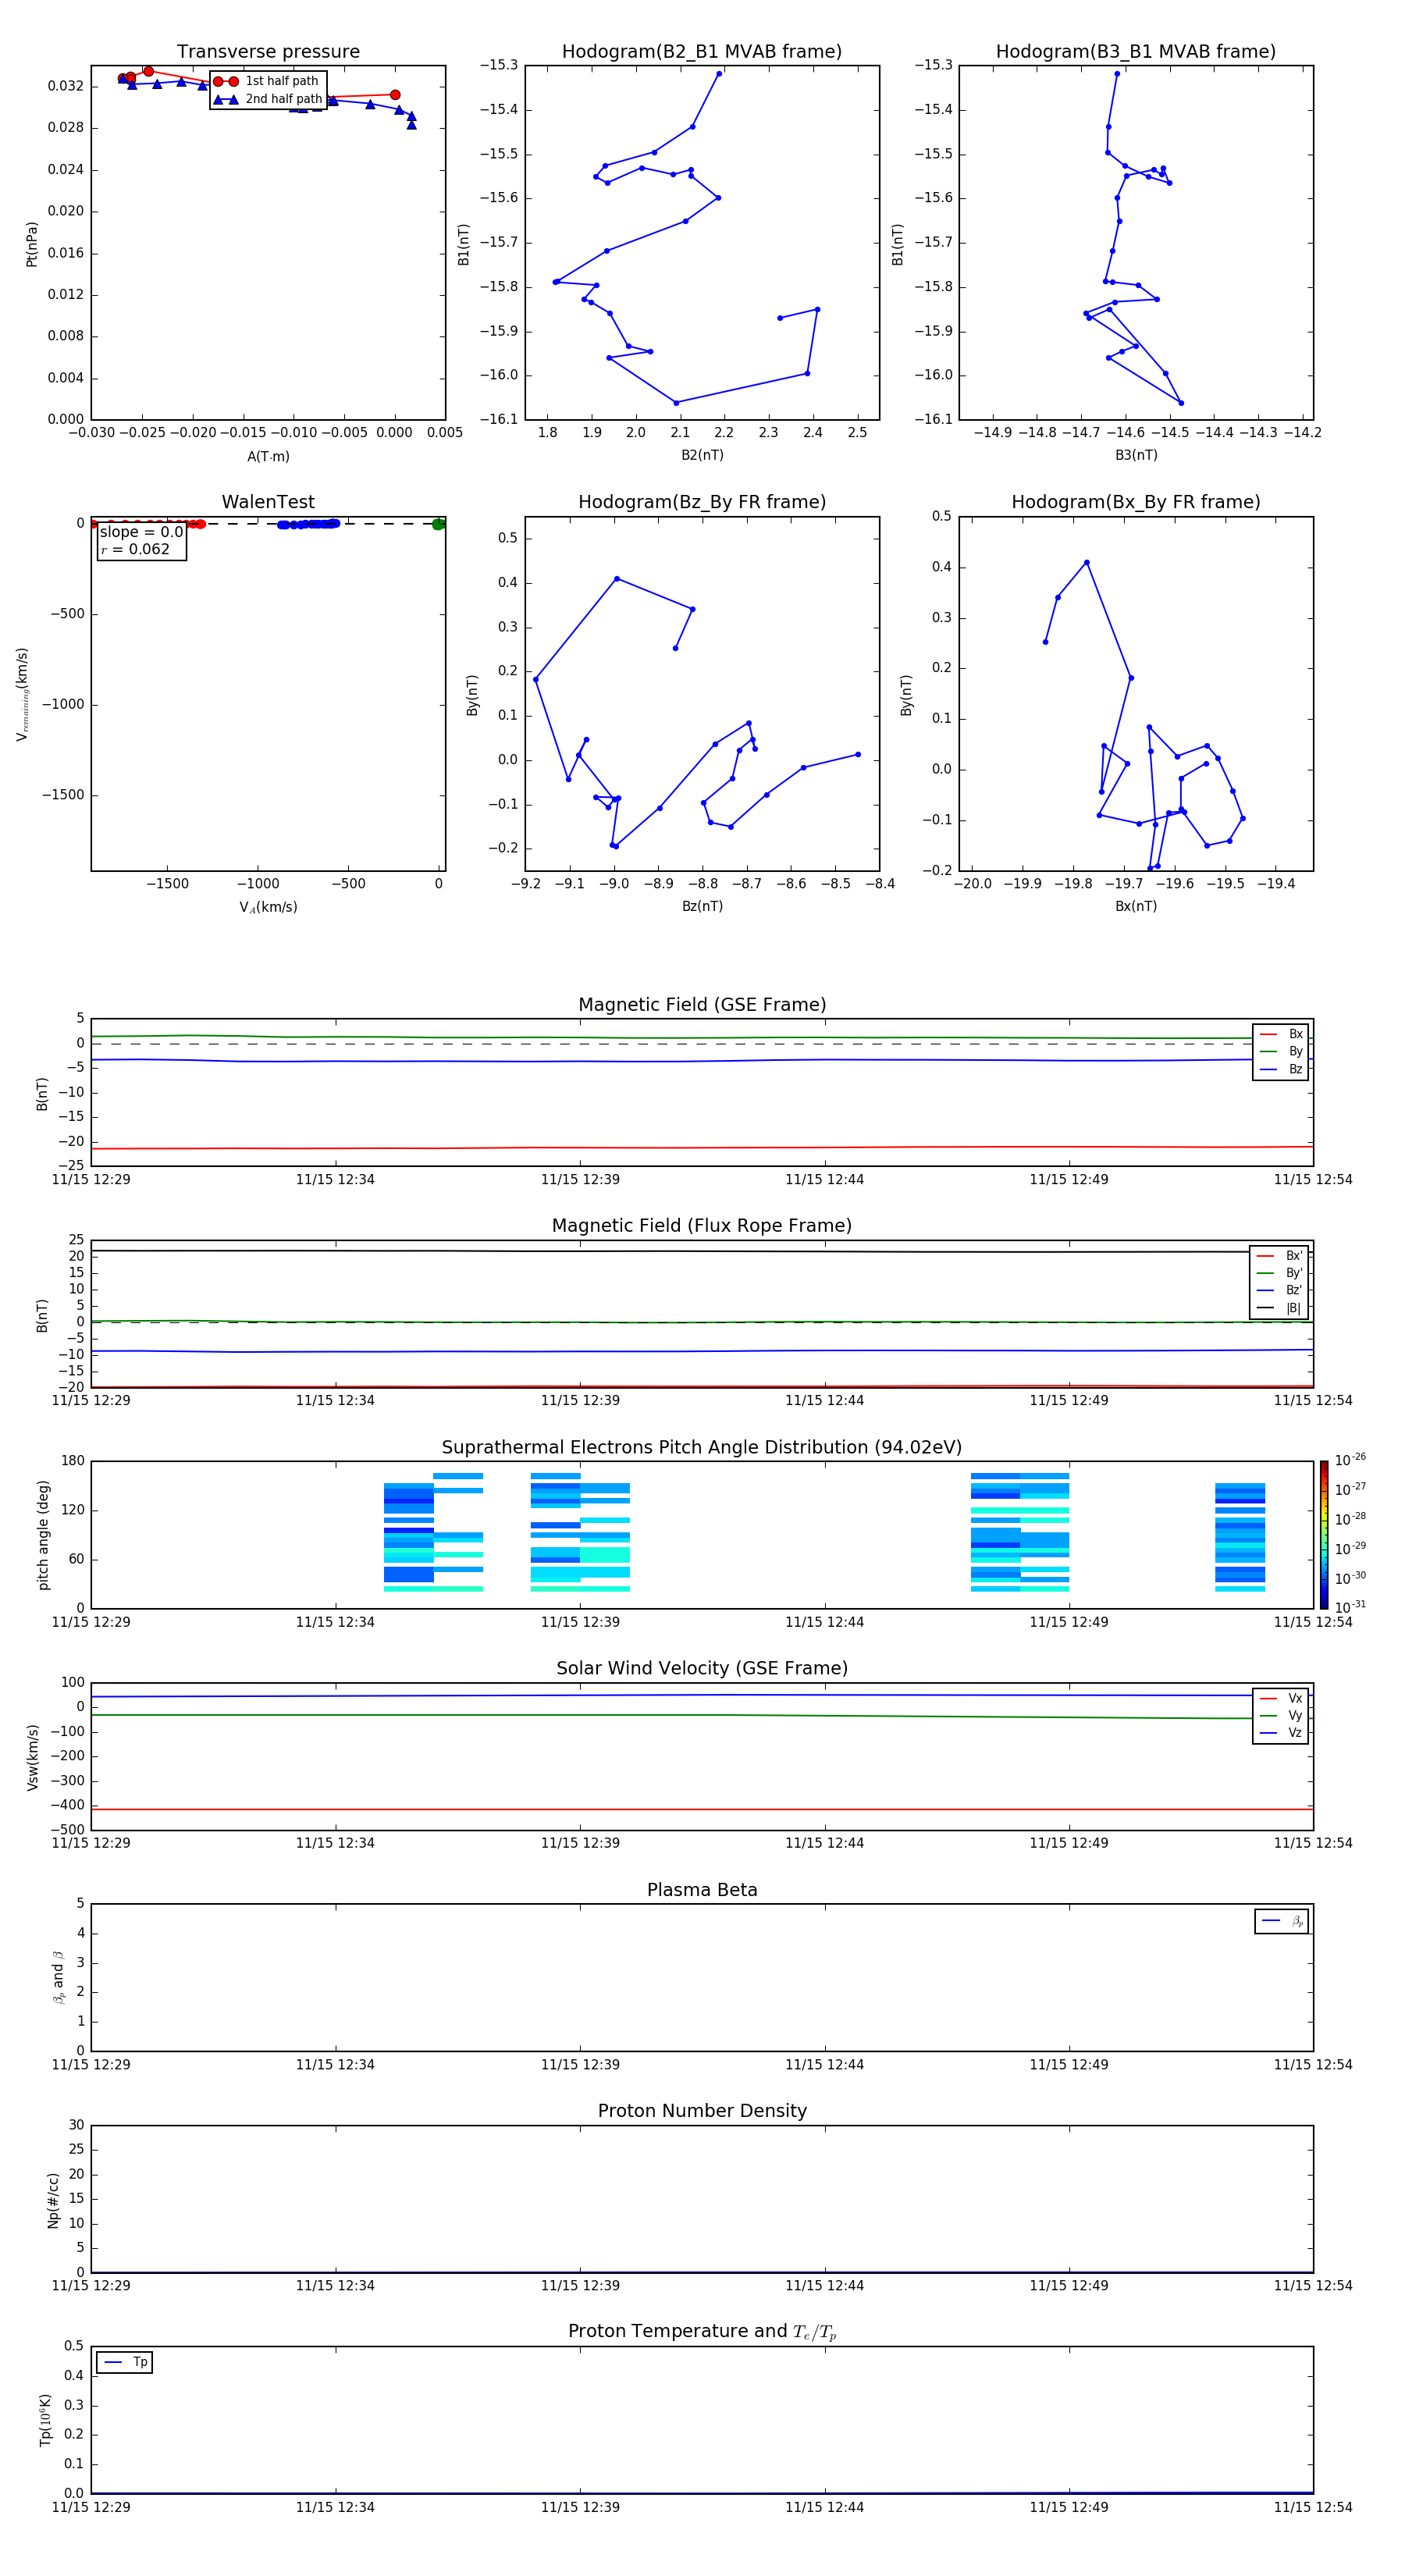Image resolution: width=1405 pixels, height=2576 pixels.
Task: Click the "r = 0.062" annotation
Action: (135, 550)
